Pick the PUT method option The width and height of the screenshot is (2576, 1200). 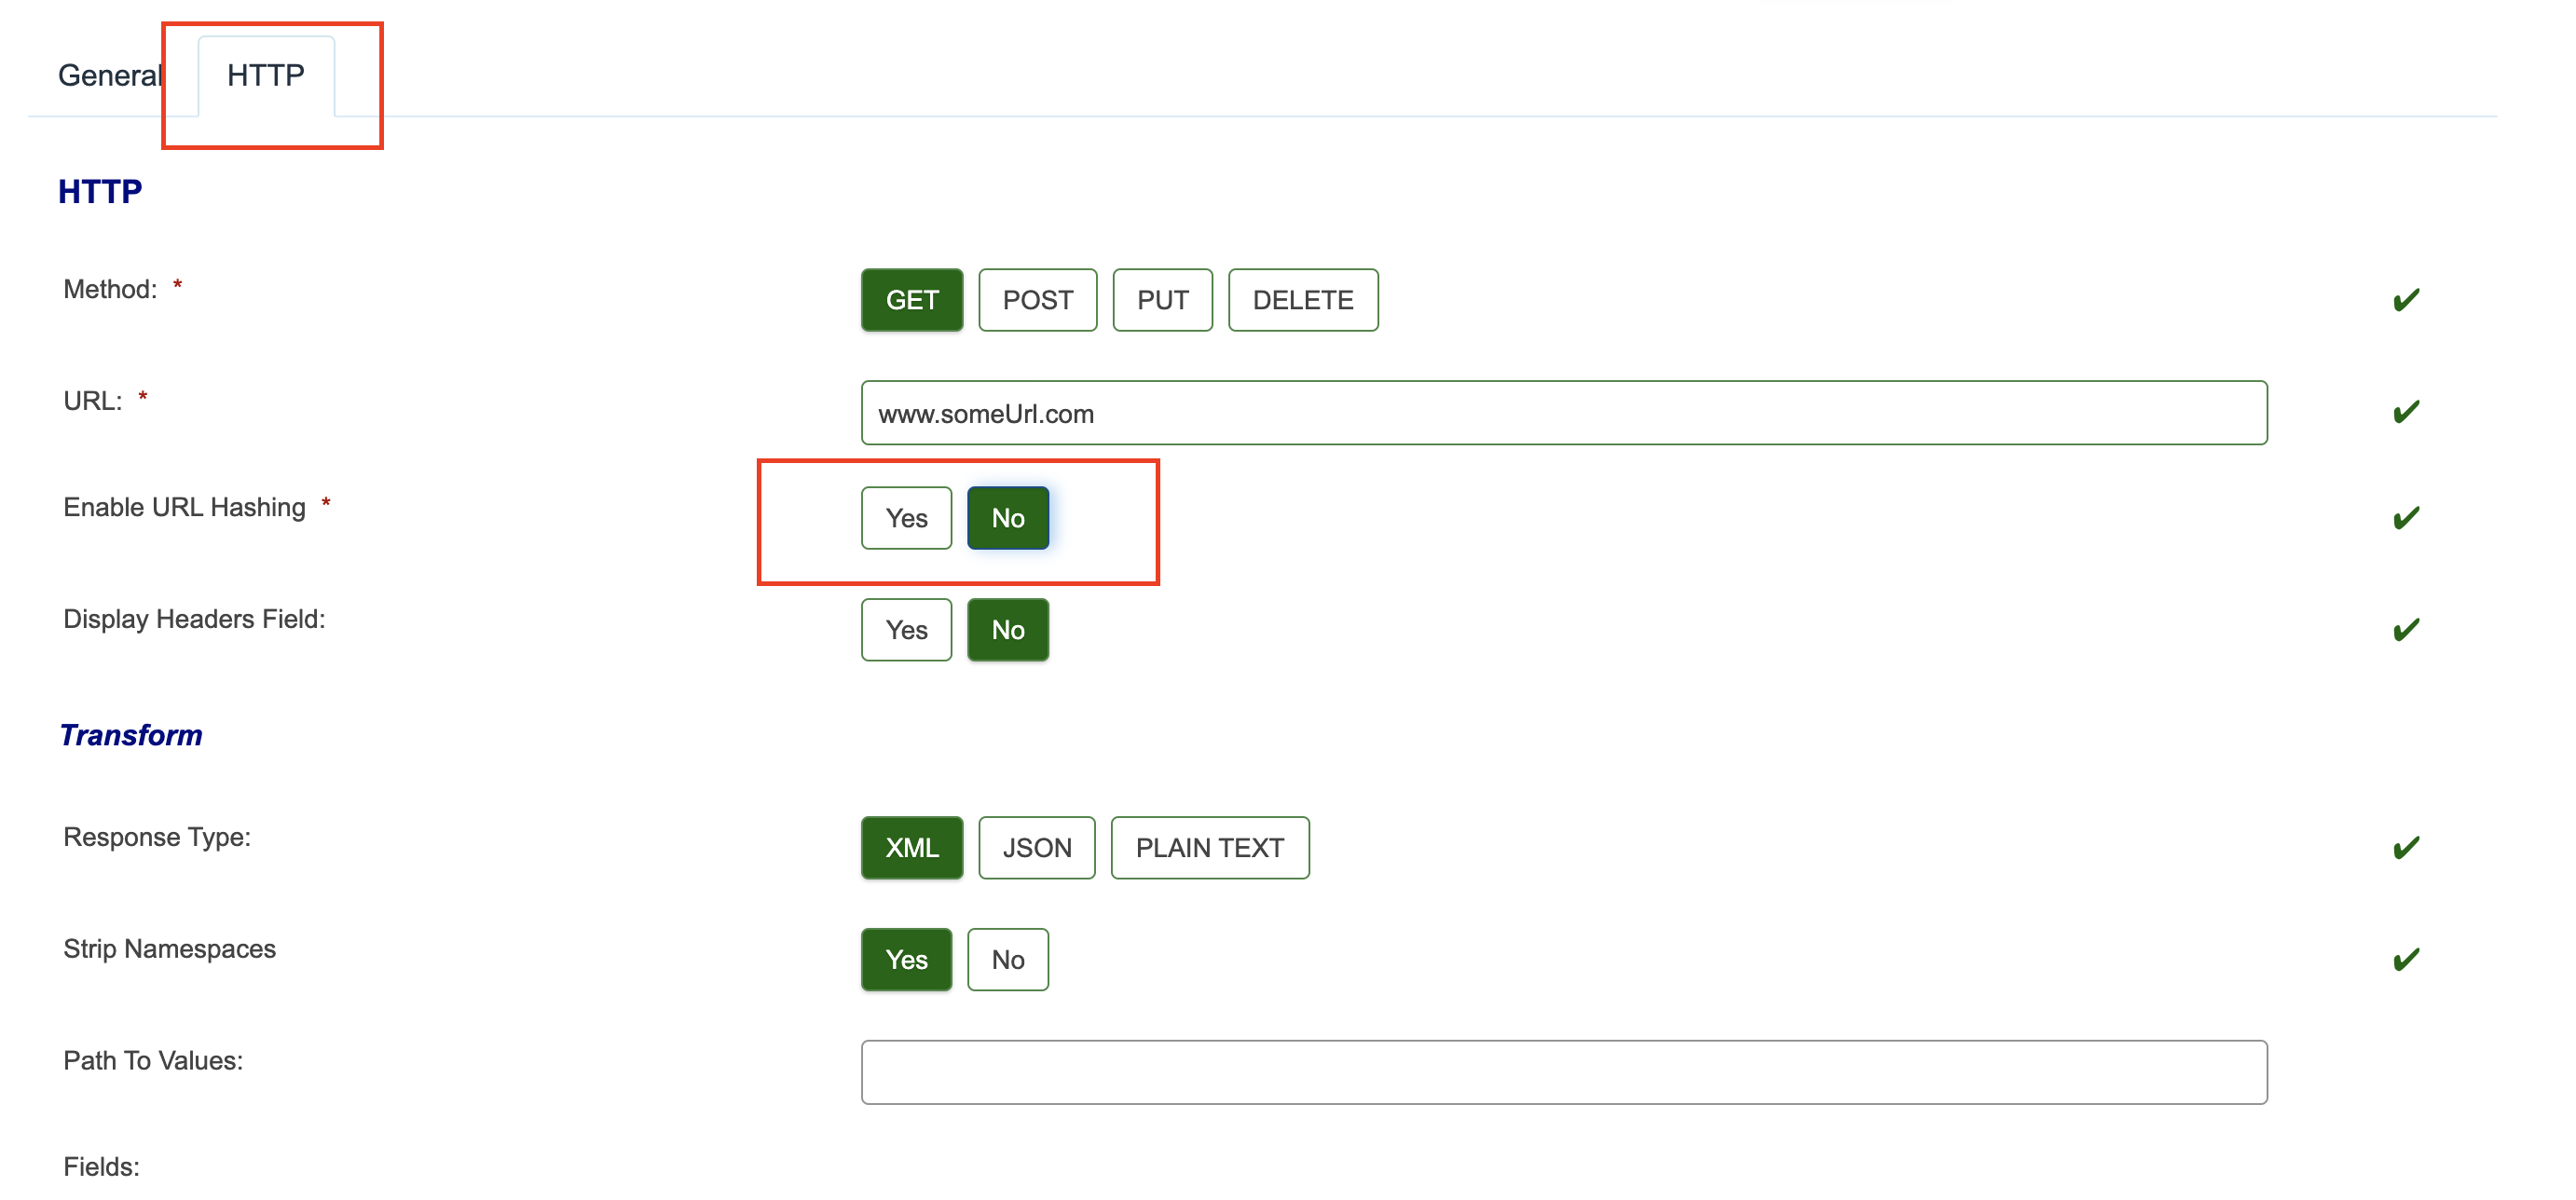[x=1162, y=300]
